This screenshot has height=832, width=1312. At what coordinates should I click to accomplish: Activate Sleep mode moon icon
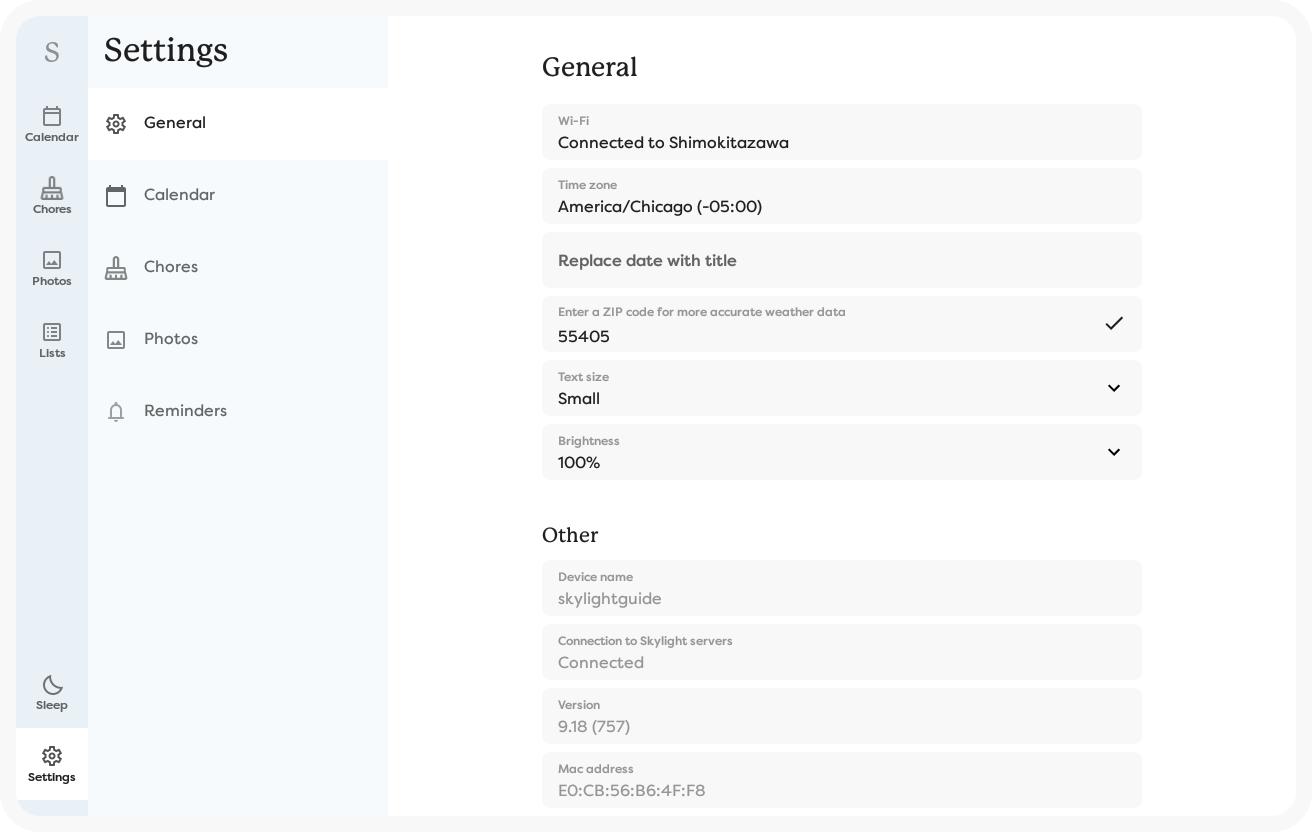pos(52,692)
